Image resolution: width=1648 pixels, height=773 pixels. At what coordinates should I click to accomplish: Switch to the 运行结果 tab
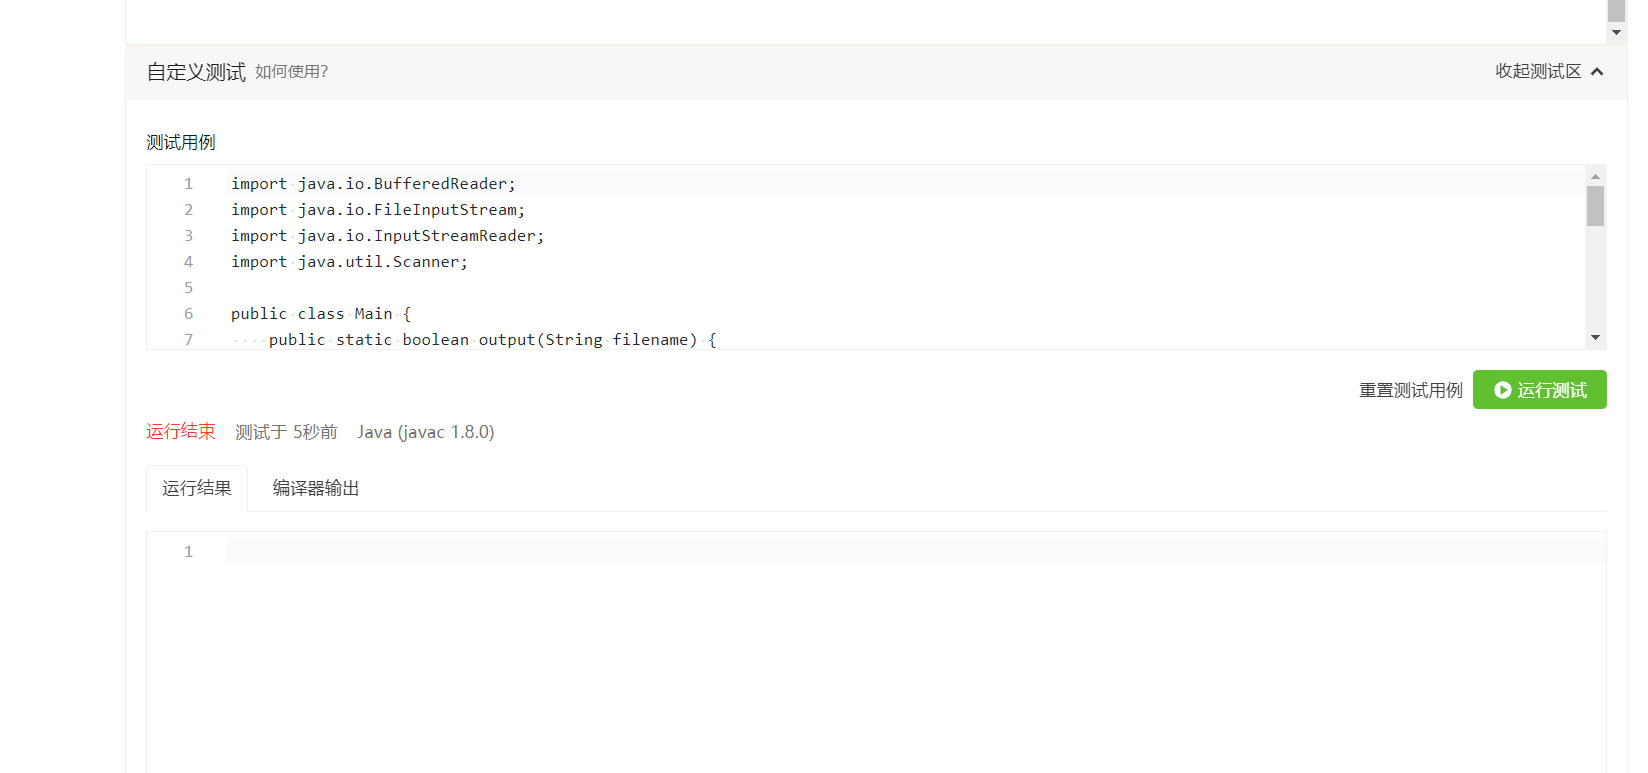pos(197,488)
